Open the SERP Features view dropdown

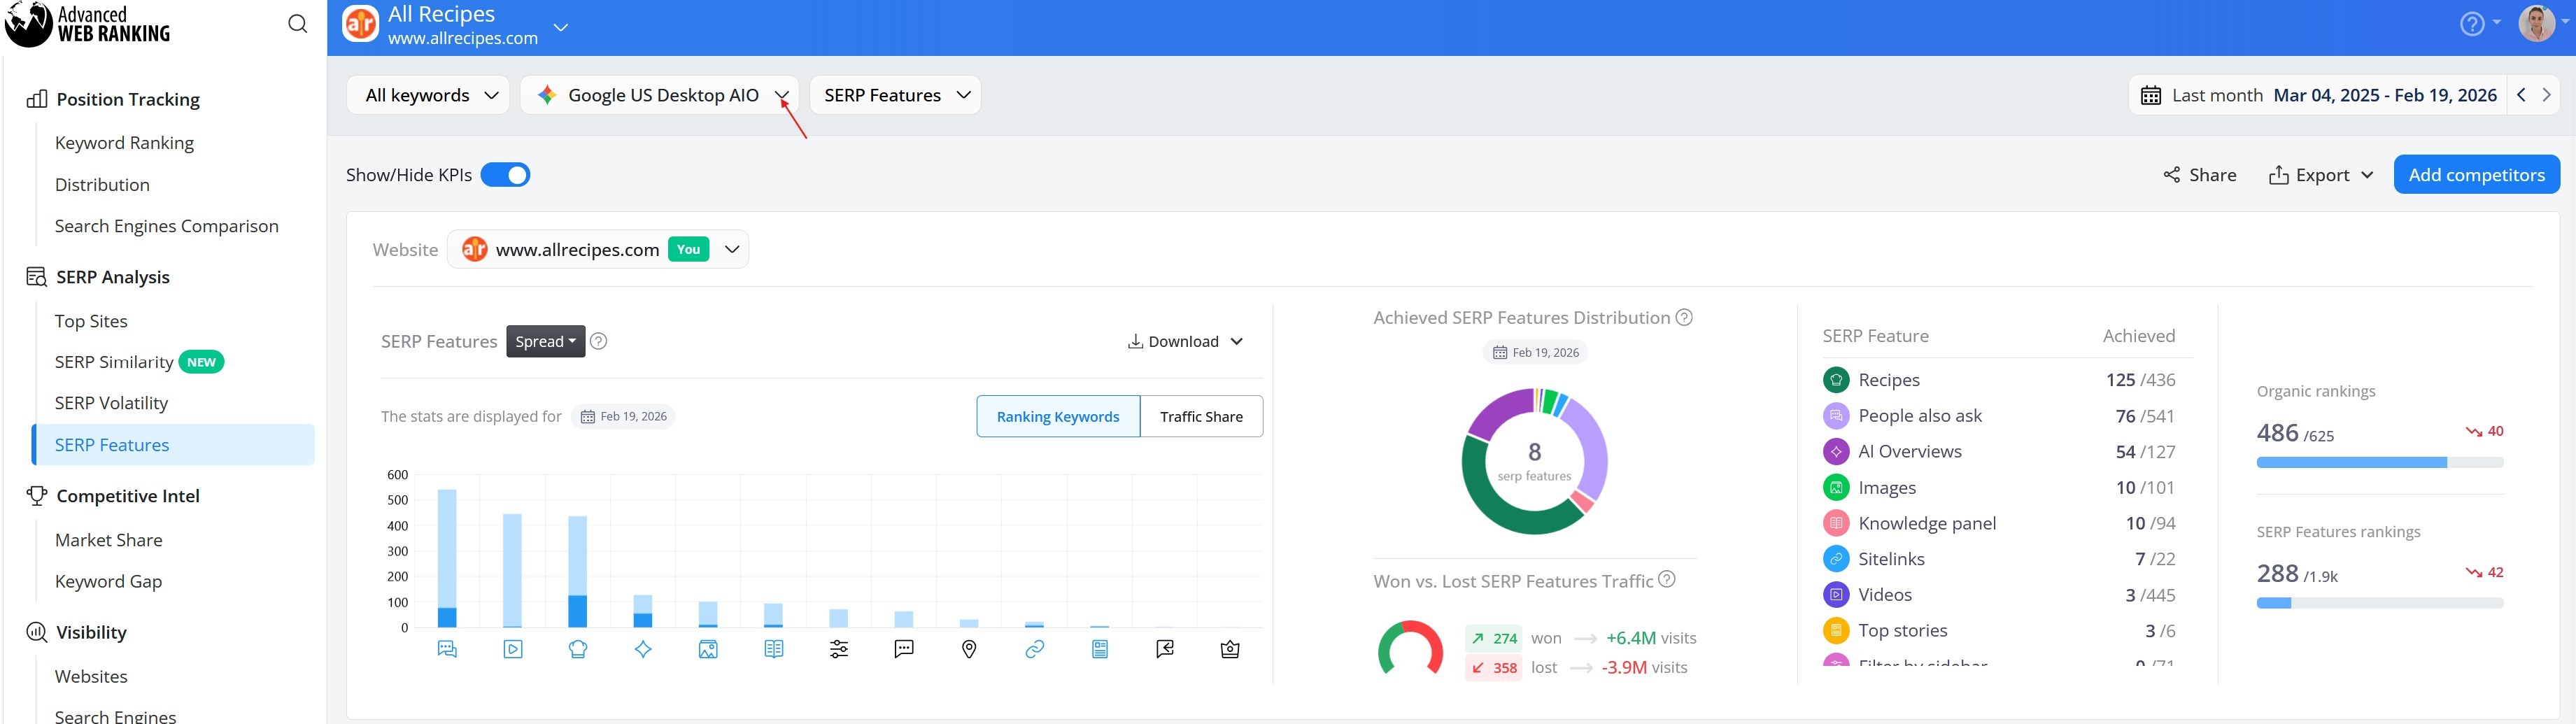[895, 95]
